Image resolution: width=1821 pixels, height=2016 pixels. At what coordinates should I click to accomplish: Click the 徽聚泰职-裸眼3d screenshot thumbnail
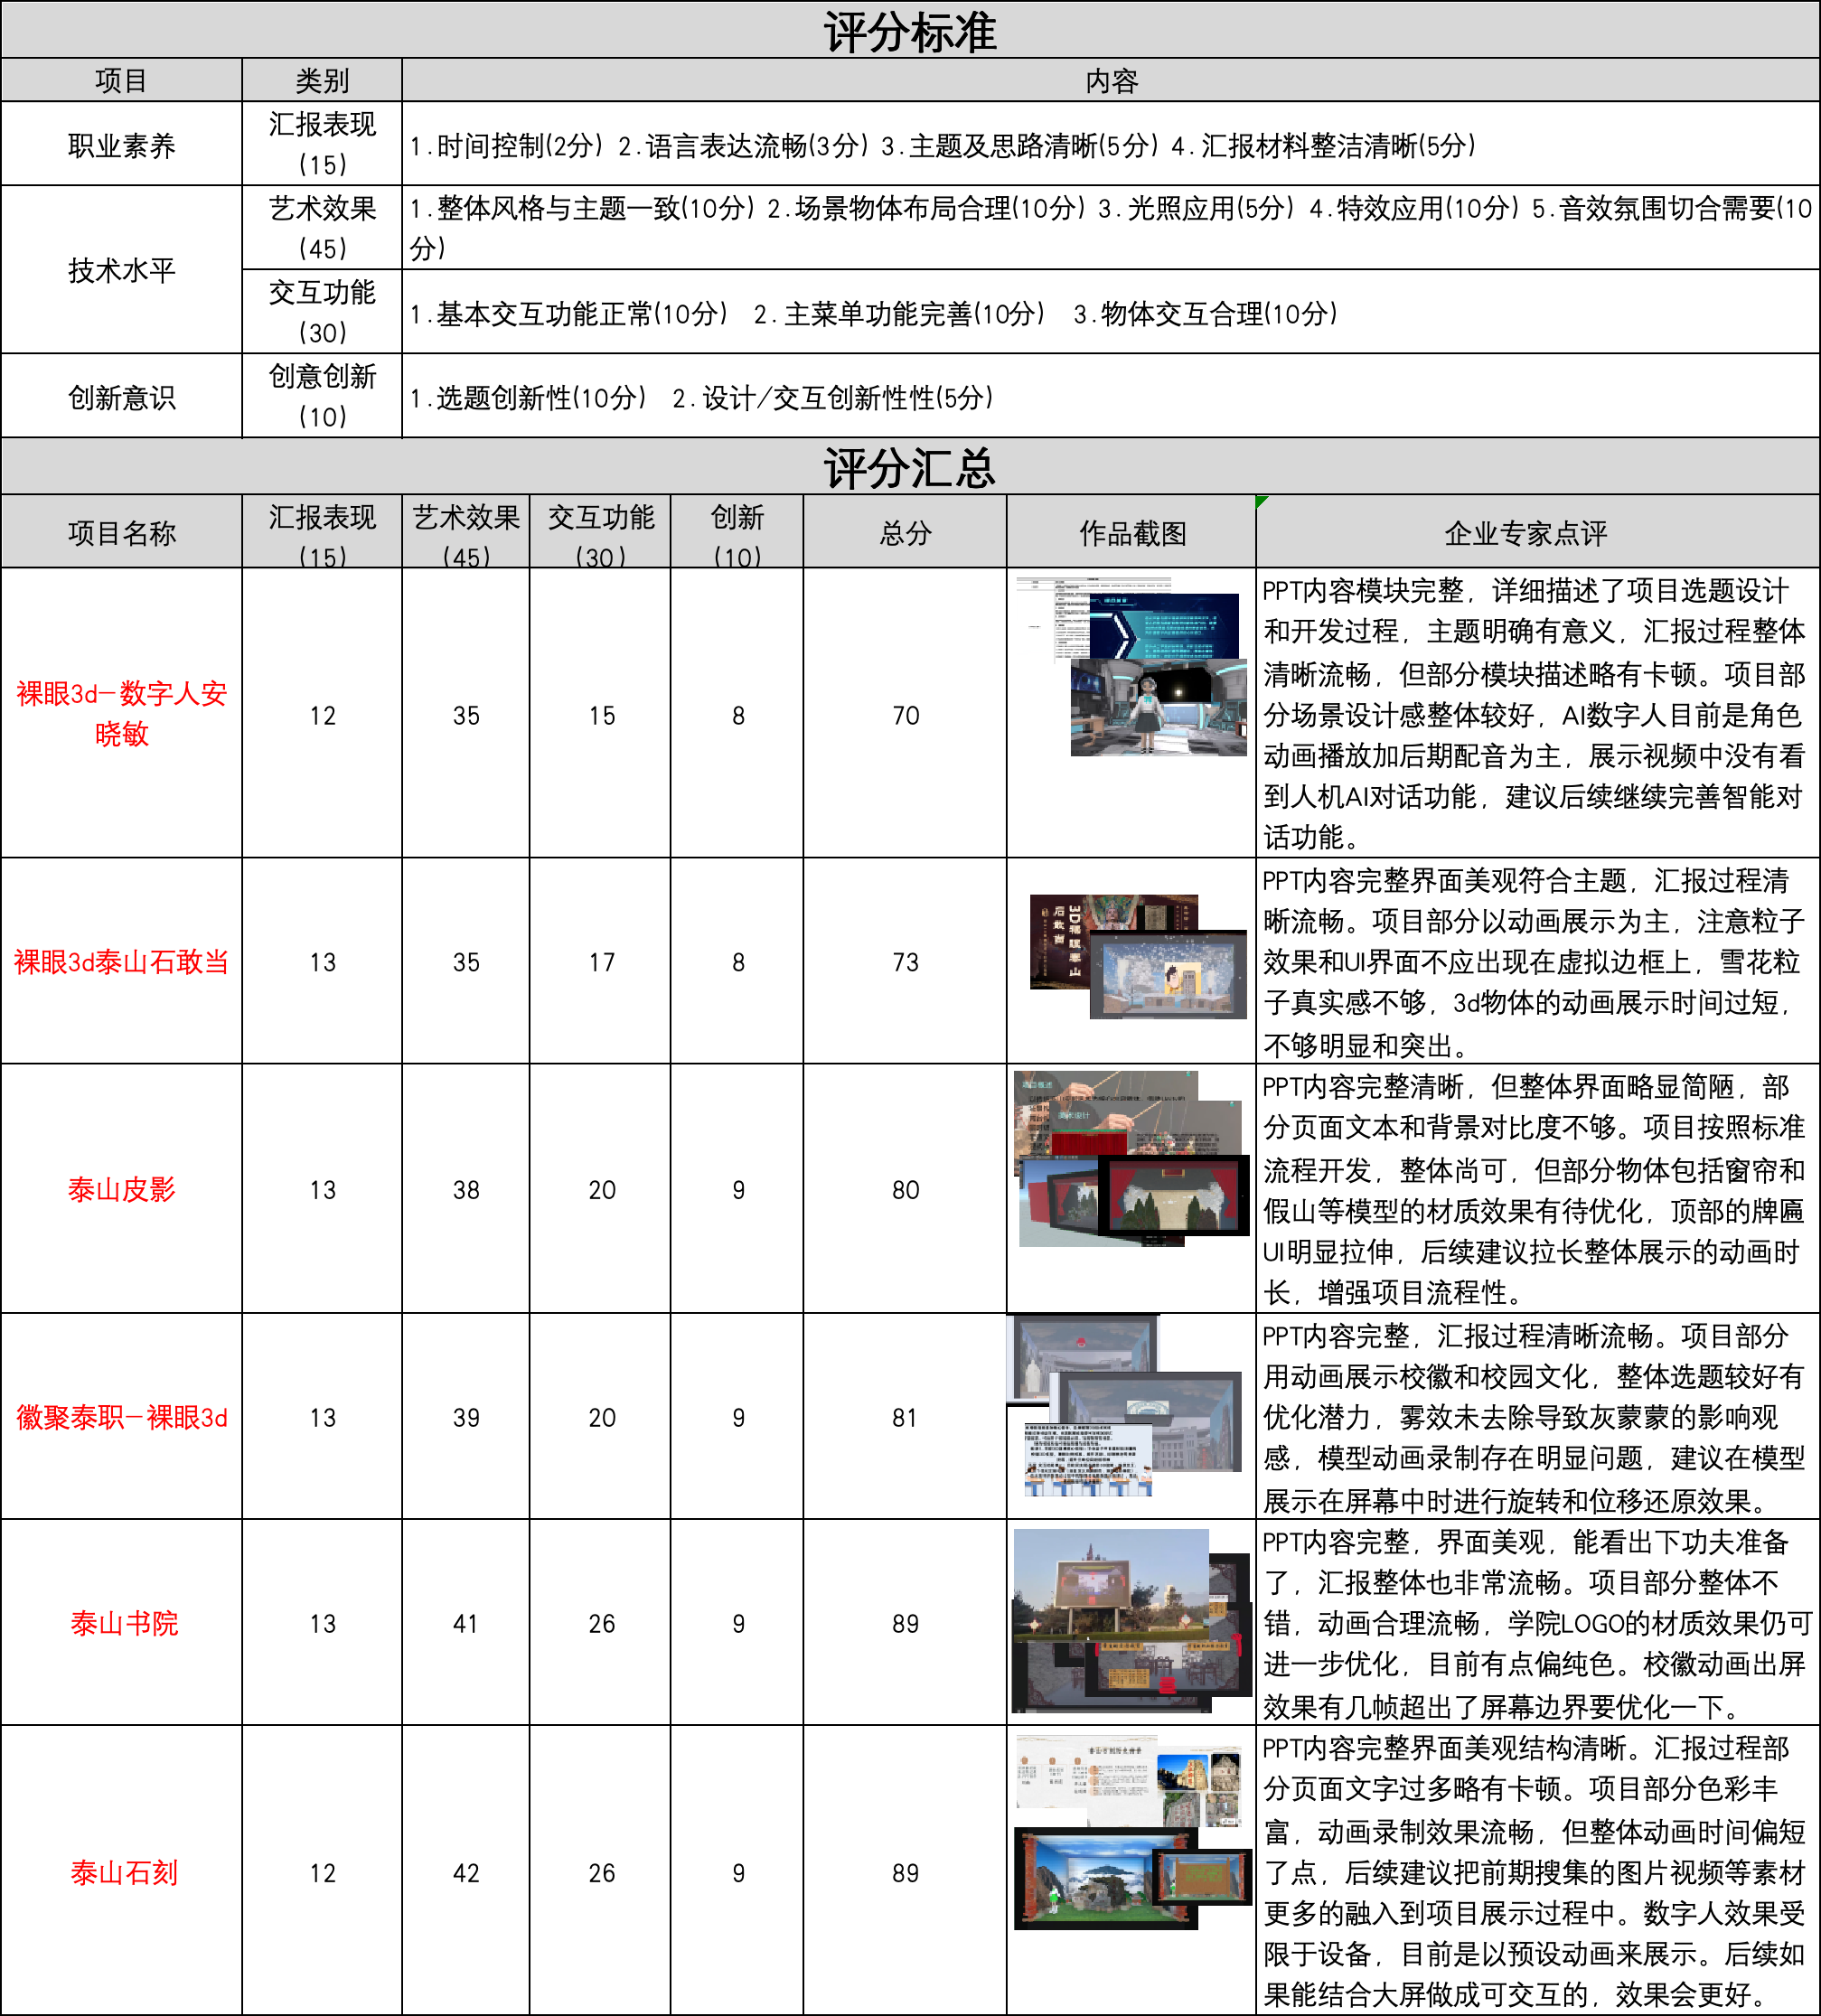point(1125,1407)
